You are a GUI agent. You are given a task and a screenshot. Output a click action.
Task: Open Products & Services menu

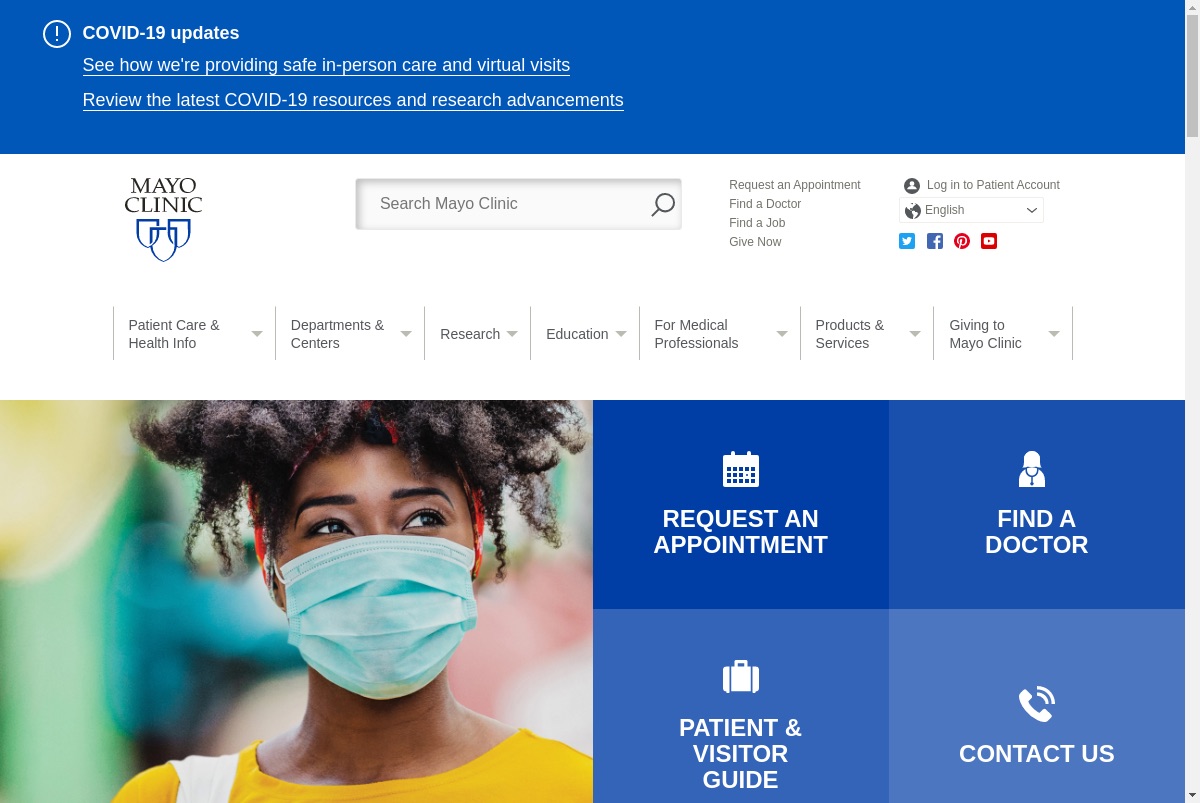850,334
